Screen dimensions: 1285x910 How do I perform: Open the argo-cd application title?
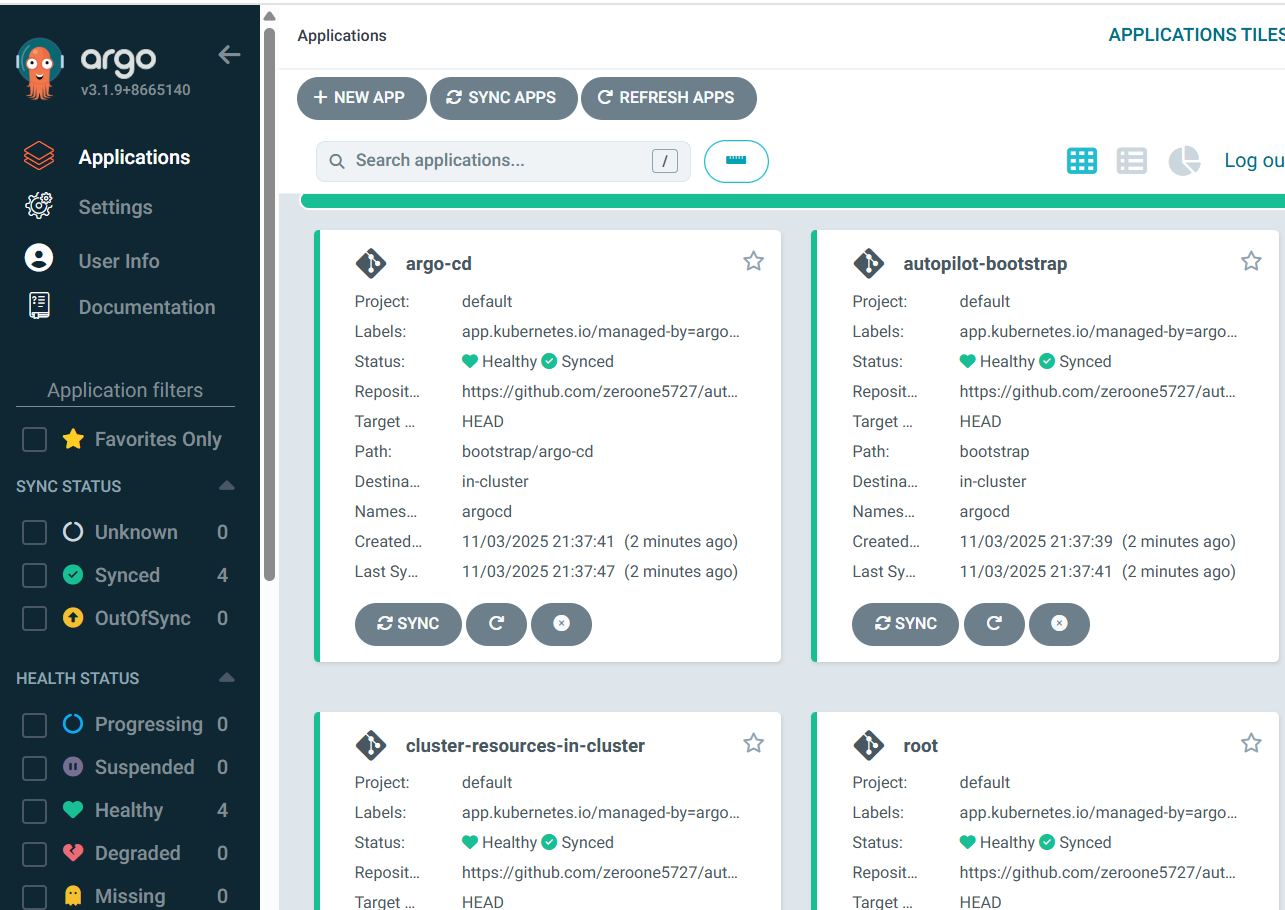pyautogui.click(x=438, y=264)
